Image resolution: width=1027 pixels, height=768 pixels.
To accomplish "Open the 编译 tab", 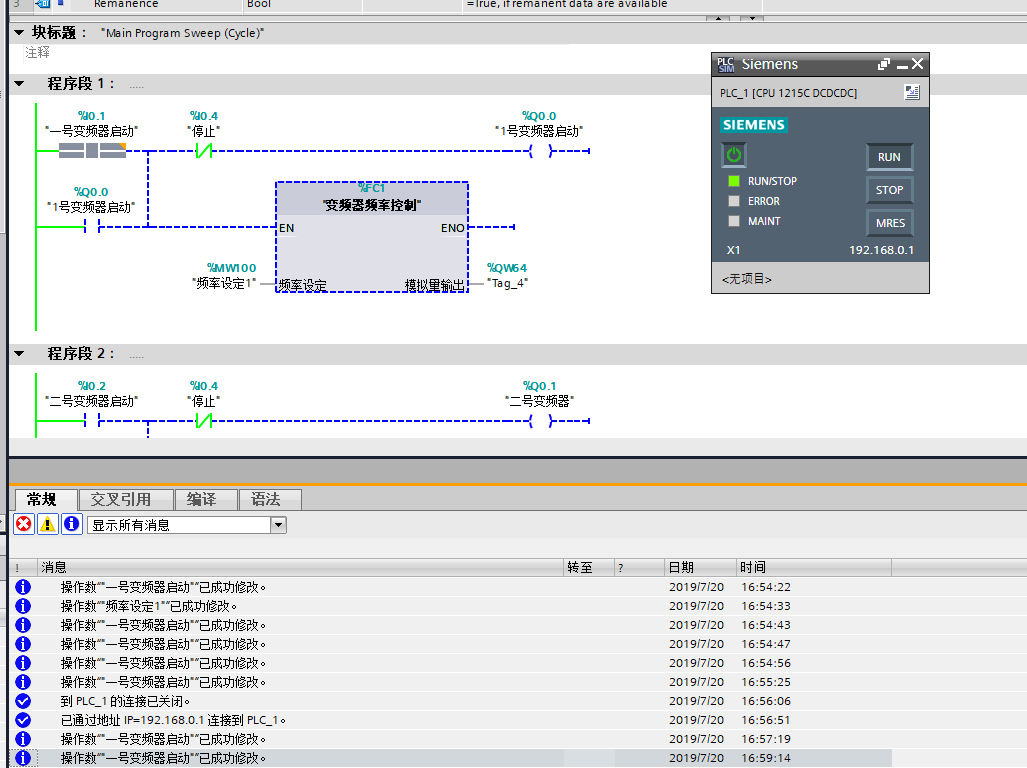I will 201,499.
